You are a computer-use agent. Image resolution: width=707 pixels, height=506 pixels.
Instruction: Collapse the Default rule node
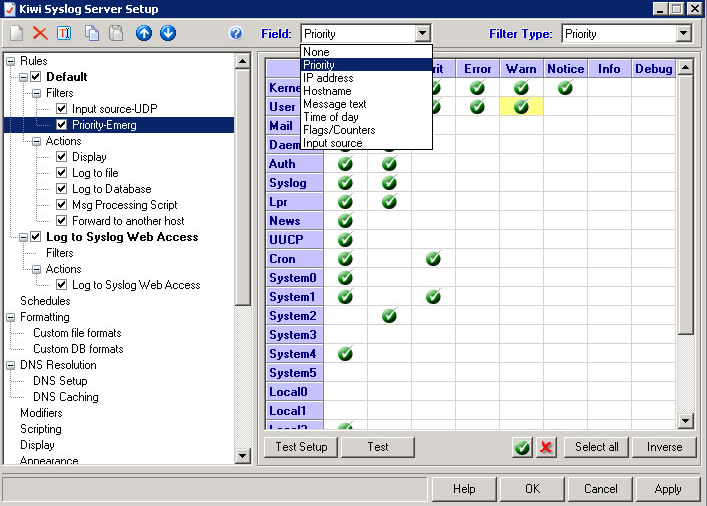tap(23, 77)
